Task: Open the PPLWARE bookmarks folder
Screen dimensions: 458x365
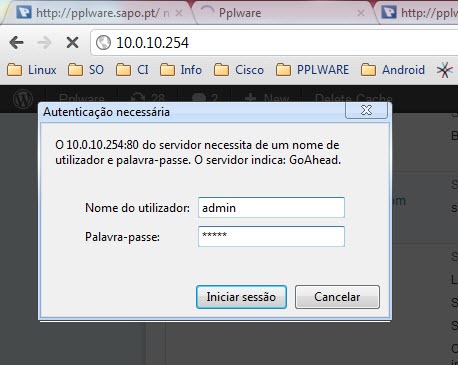Action: click(313, 70)
